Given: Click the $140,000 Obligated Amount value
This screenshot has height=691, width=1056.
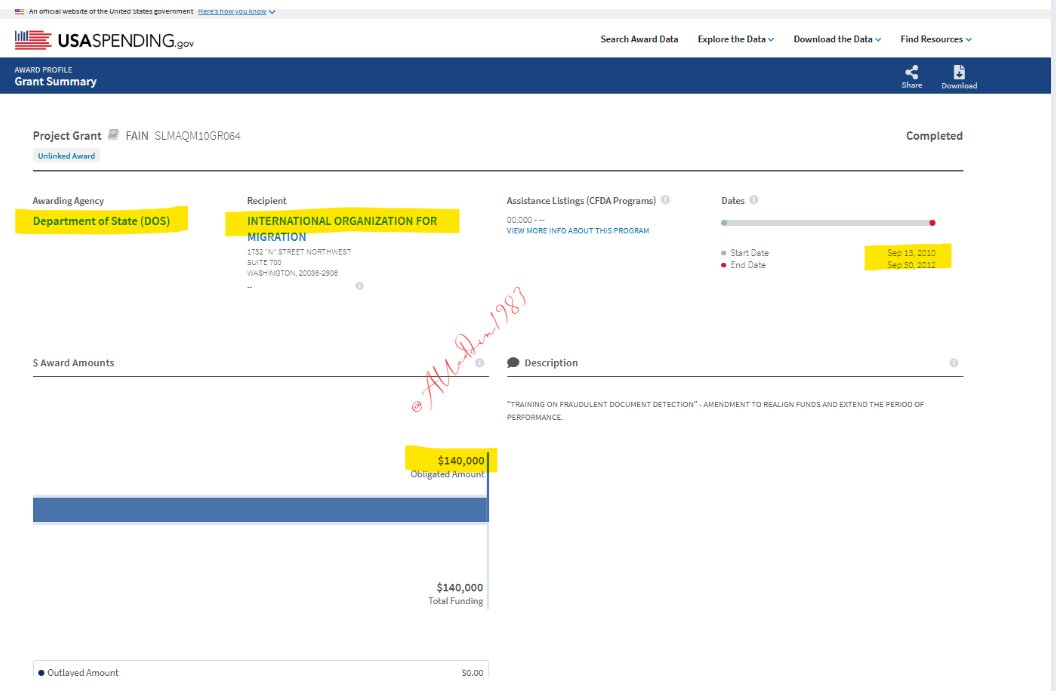Looking at the screenshot, I should [461, 461].
